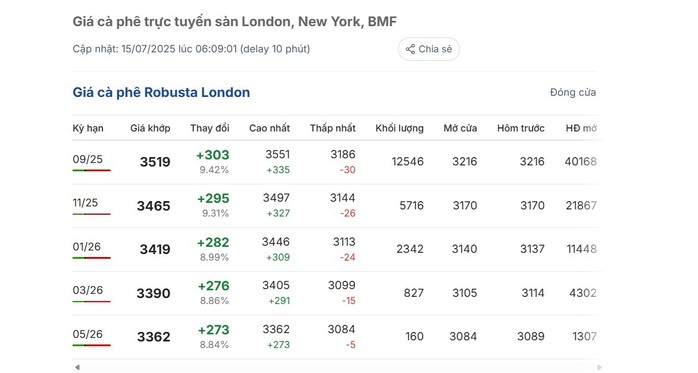Select the 11/25 contract term
Viewport: 698px width, 373px height.
click(85, 203)
